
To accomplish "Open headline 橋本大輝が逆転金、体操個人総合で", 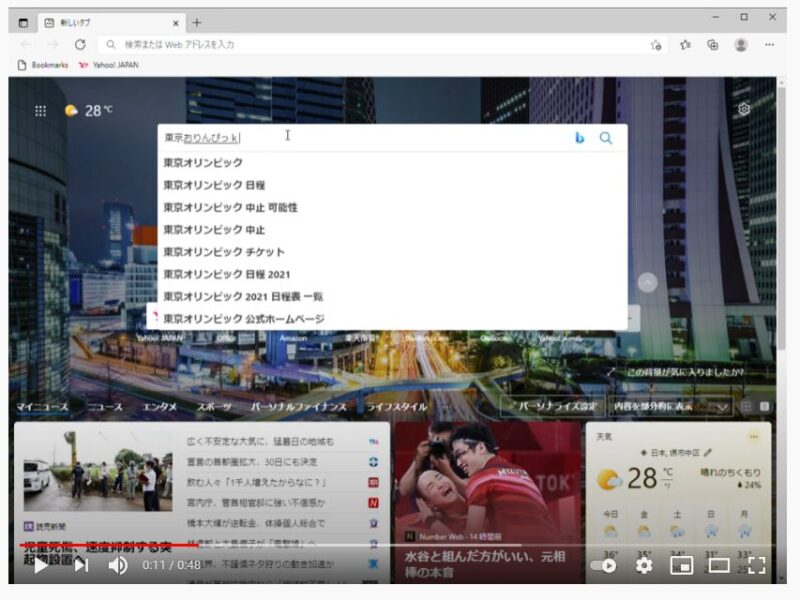I will pyautogui.click(x=256, y=523).
